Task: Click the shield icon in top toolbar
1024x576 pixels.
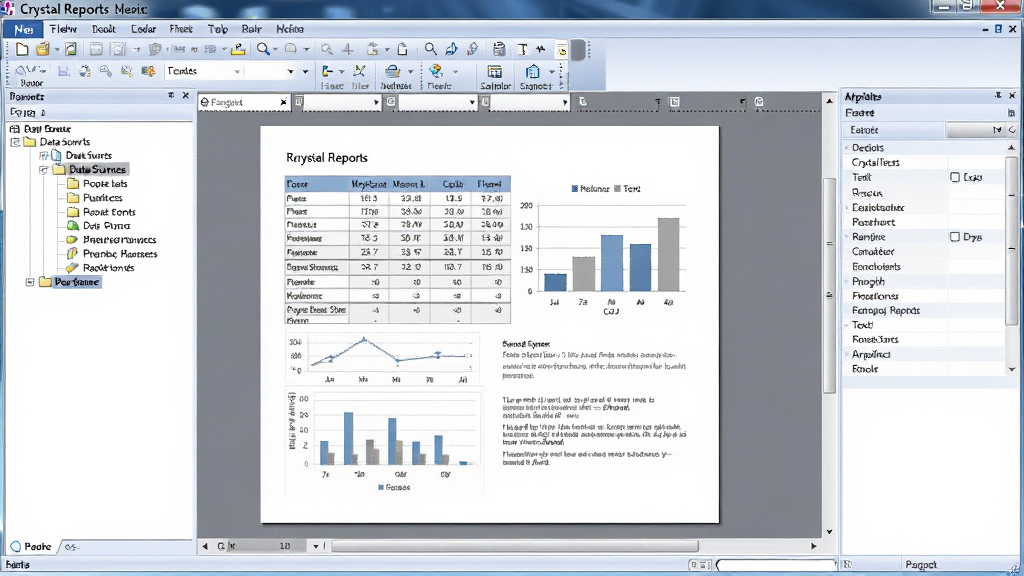Action: [x=155, y=49]
